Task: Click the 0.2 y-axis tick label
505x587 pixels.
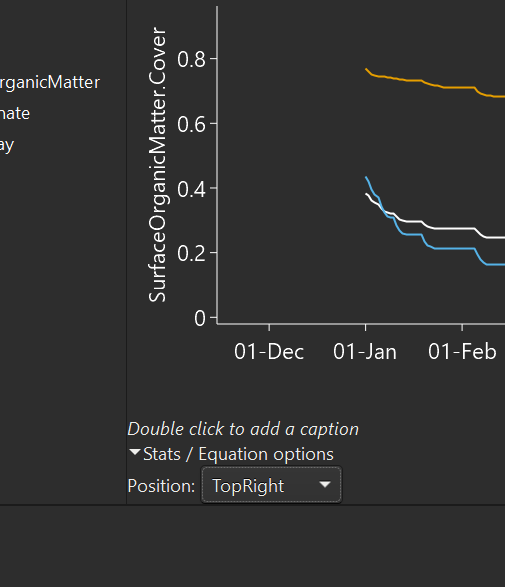Action: [x=191, y=254]
